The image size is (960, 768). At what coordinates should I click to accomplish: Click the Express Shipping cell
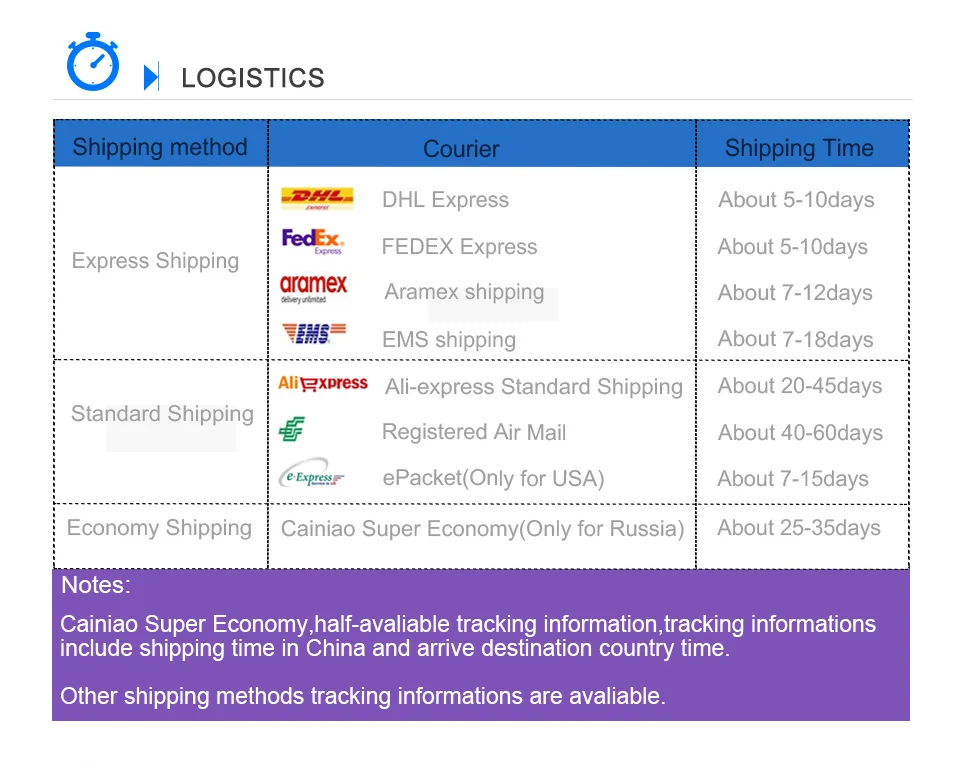(156, 261)
